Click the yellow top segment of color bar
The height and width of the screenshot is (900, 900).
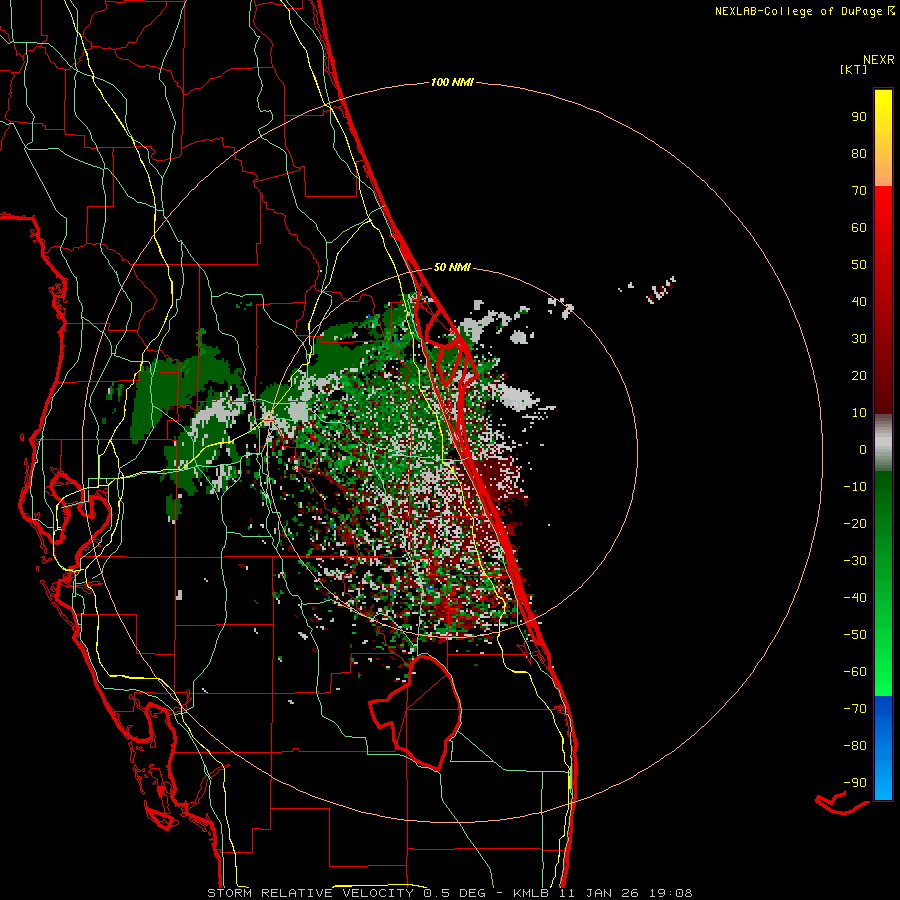click(883, 138)
